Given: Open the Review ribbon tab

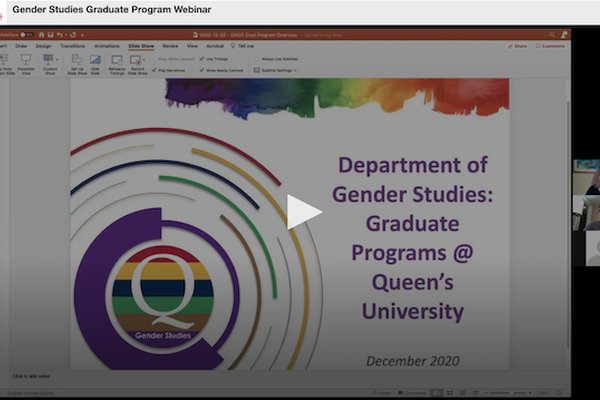Looking at the screenshot, I should [170, 46].
